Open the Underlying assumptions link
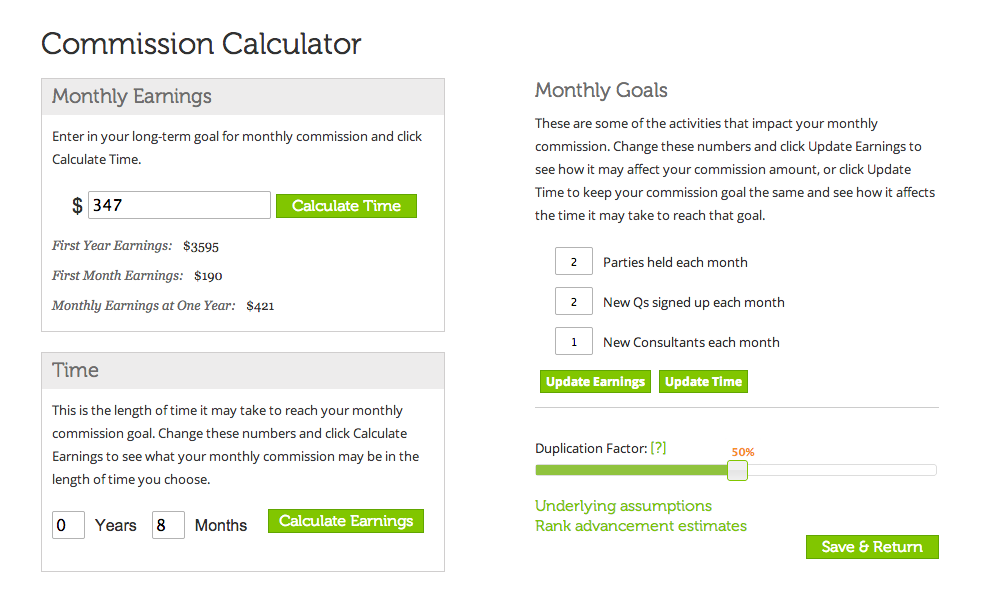984x602 pixels. 623,506
